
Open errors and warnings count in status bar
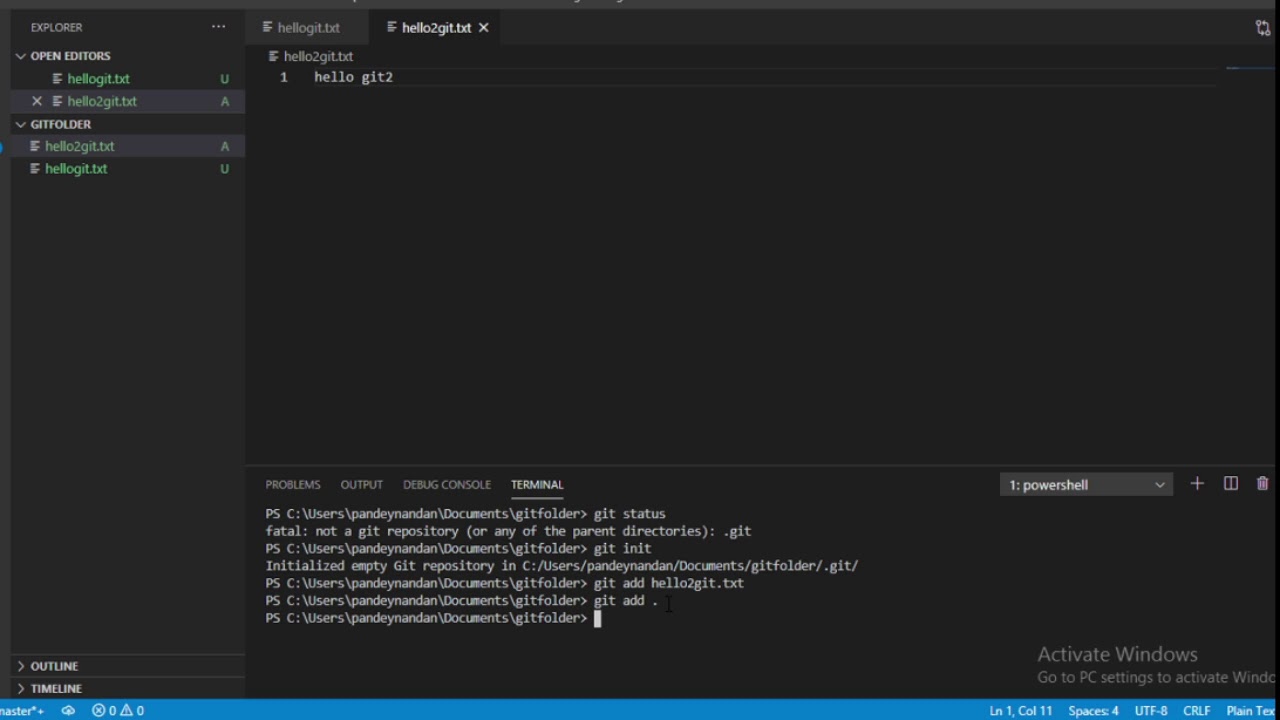coord(118,711)
